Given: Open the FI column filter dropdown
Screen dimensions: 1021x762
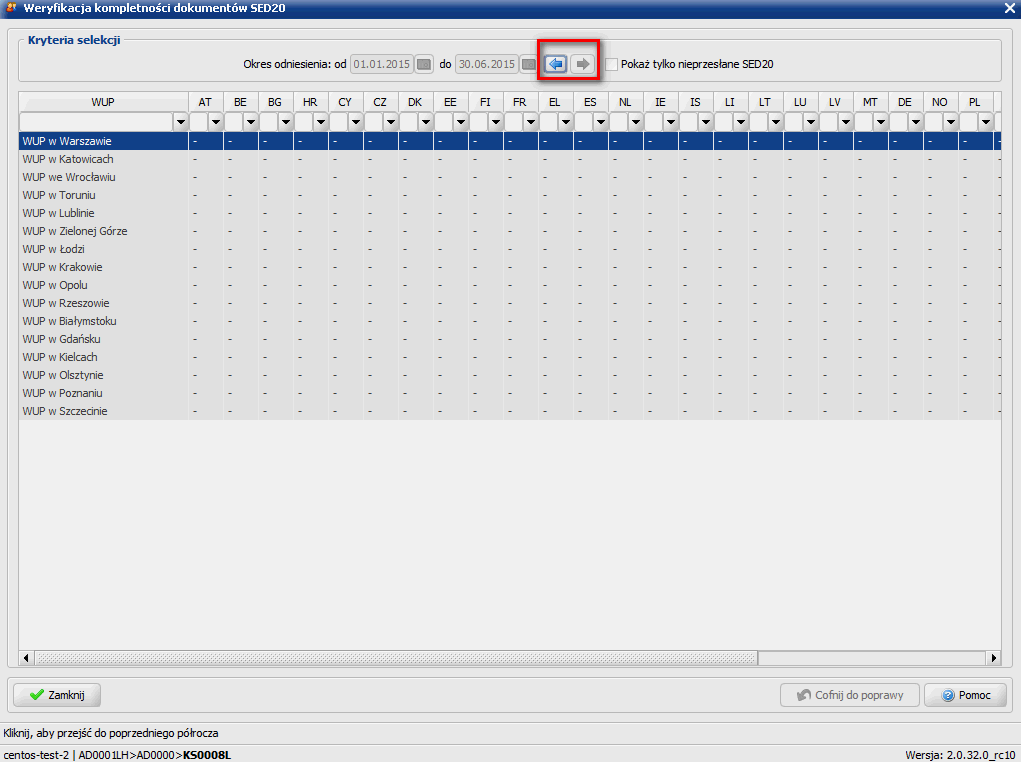Looking at the screenshot, I should pos(496,122).
